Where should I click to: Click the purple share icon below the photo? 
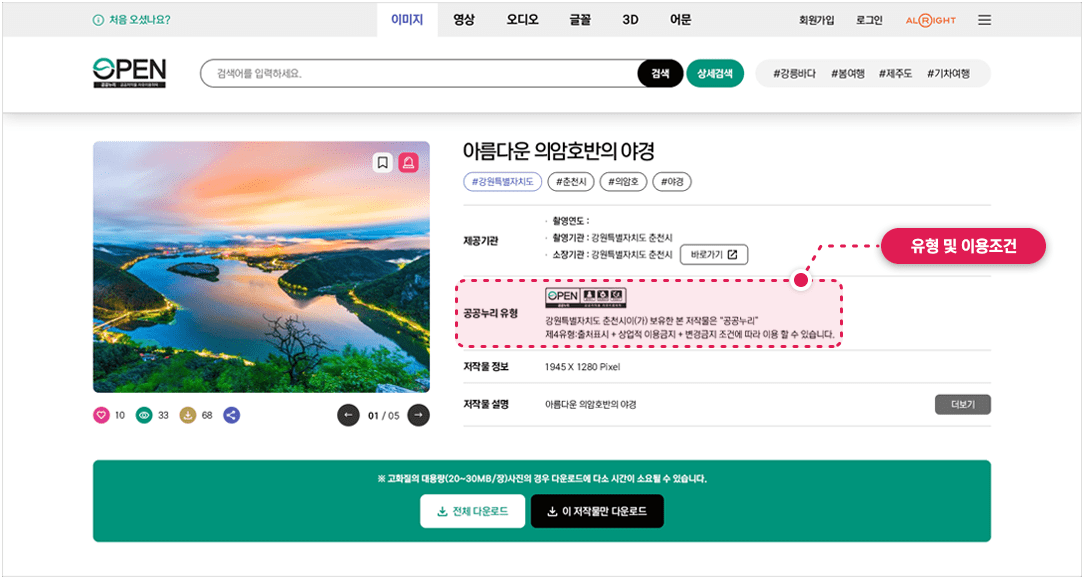(231, 415)
